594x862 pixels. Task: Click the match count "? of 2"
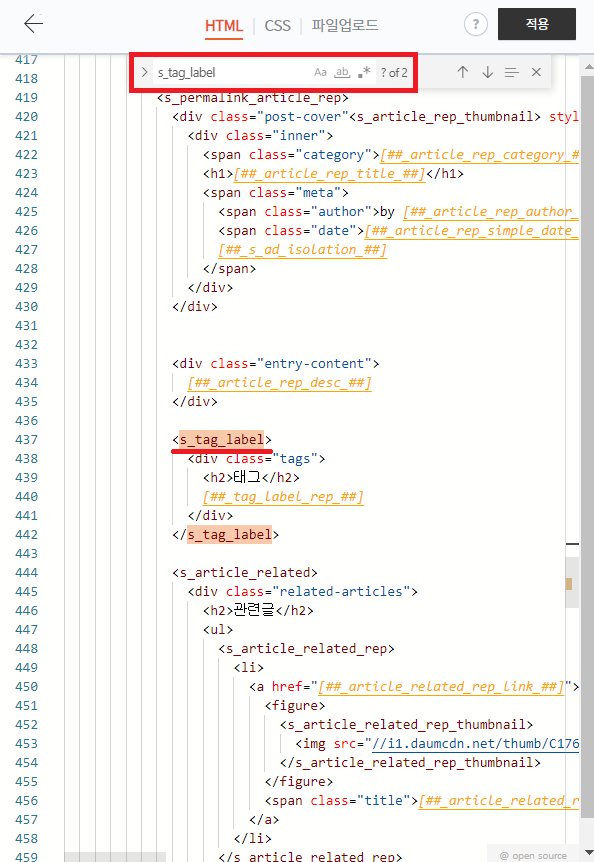click(394, 73)
